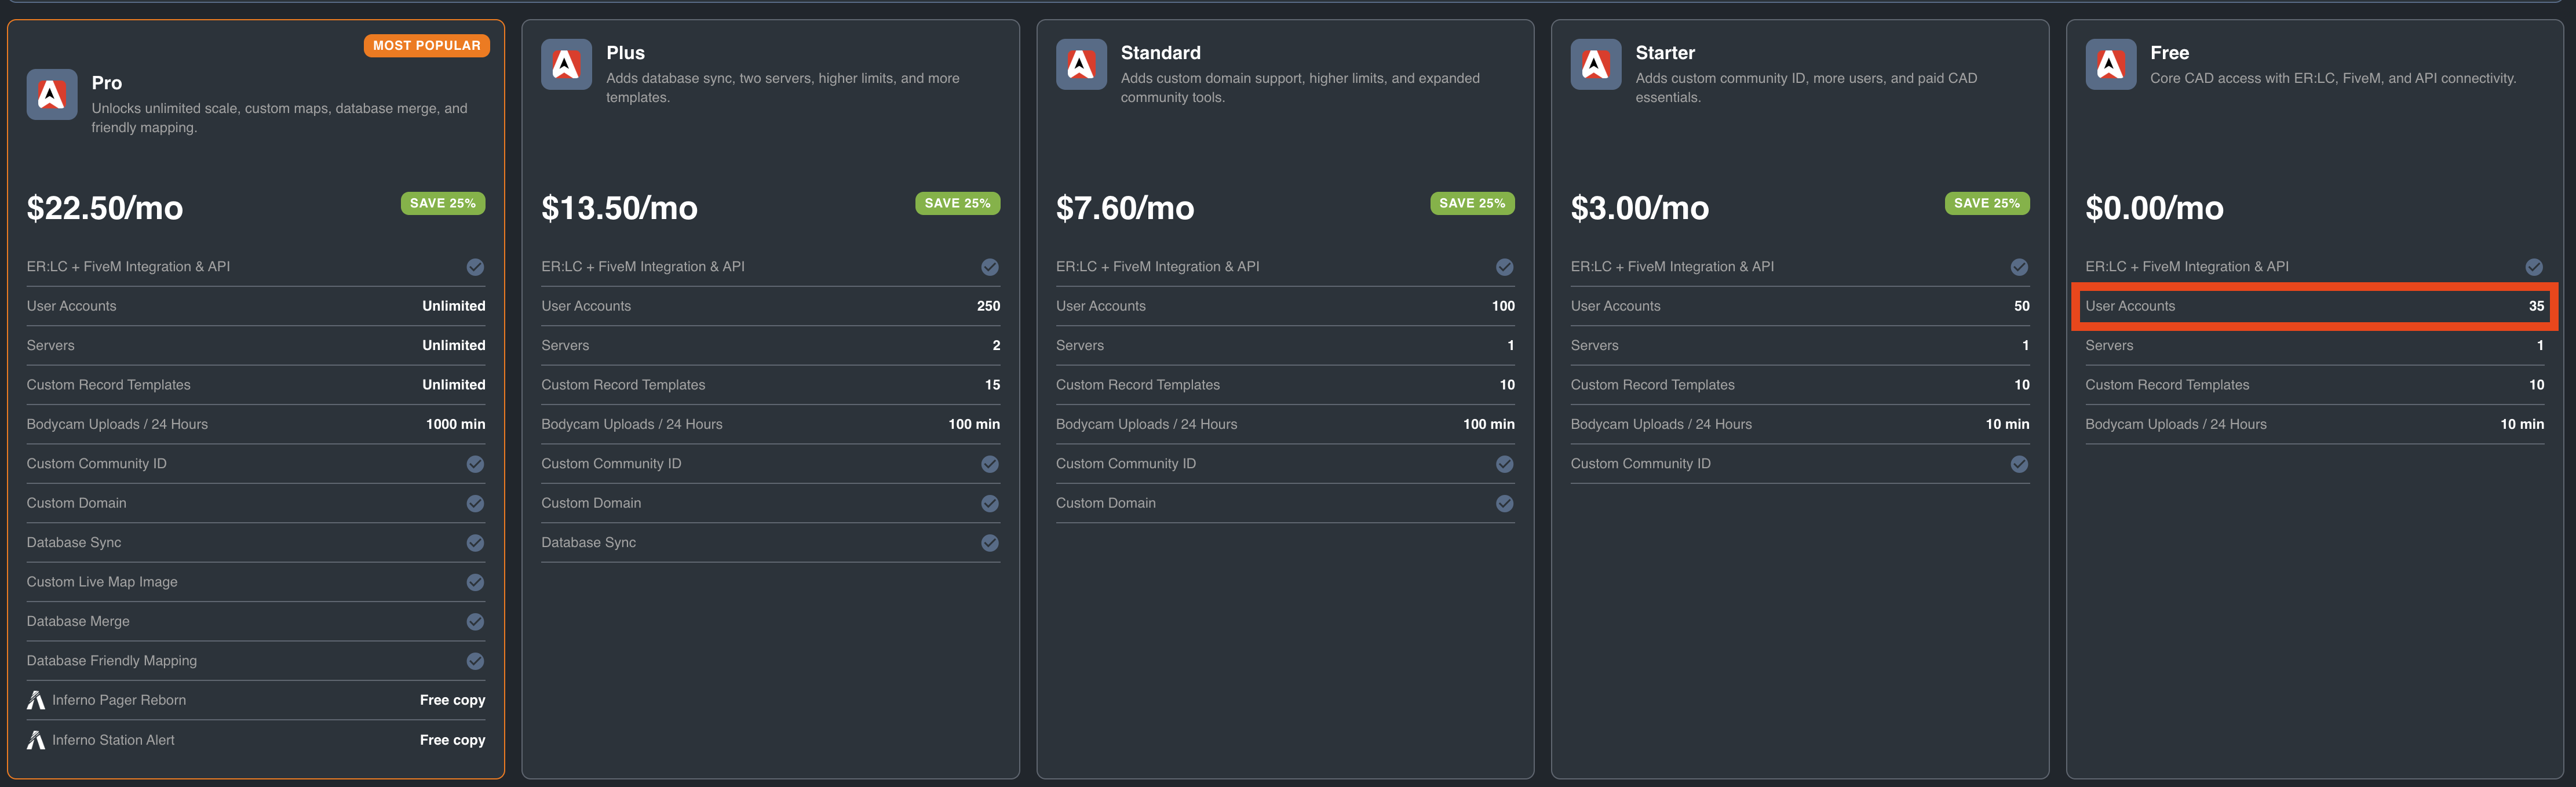Screen dimensions: 2576x787
Task: Click Plus plan Custom Domain checkmark
Action: (990, 503)
